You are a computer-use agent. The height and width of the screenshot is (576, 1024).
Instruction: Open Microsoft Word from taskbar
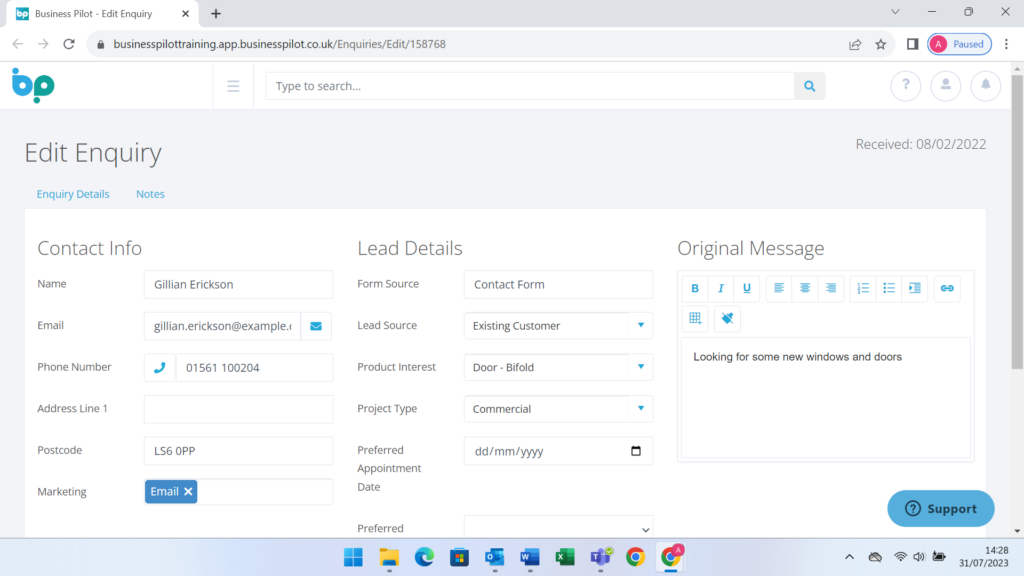(x=530, y=557)
